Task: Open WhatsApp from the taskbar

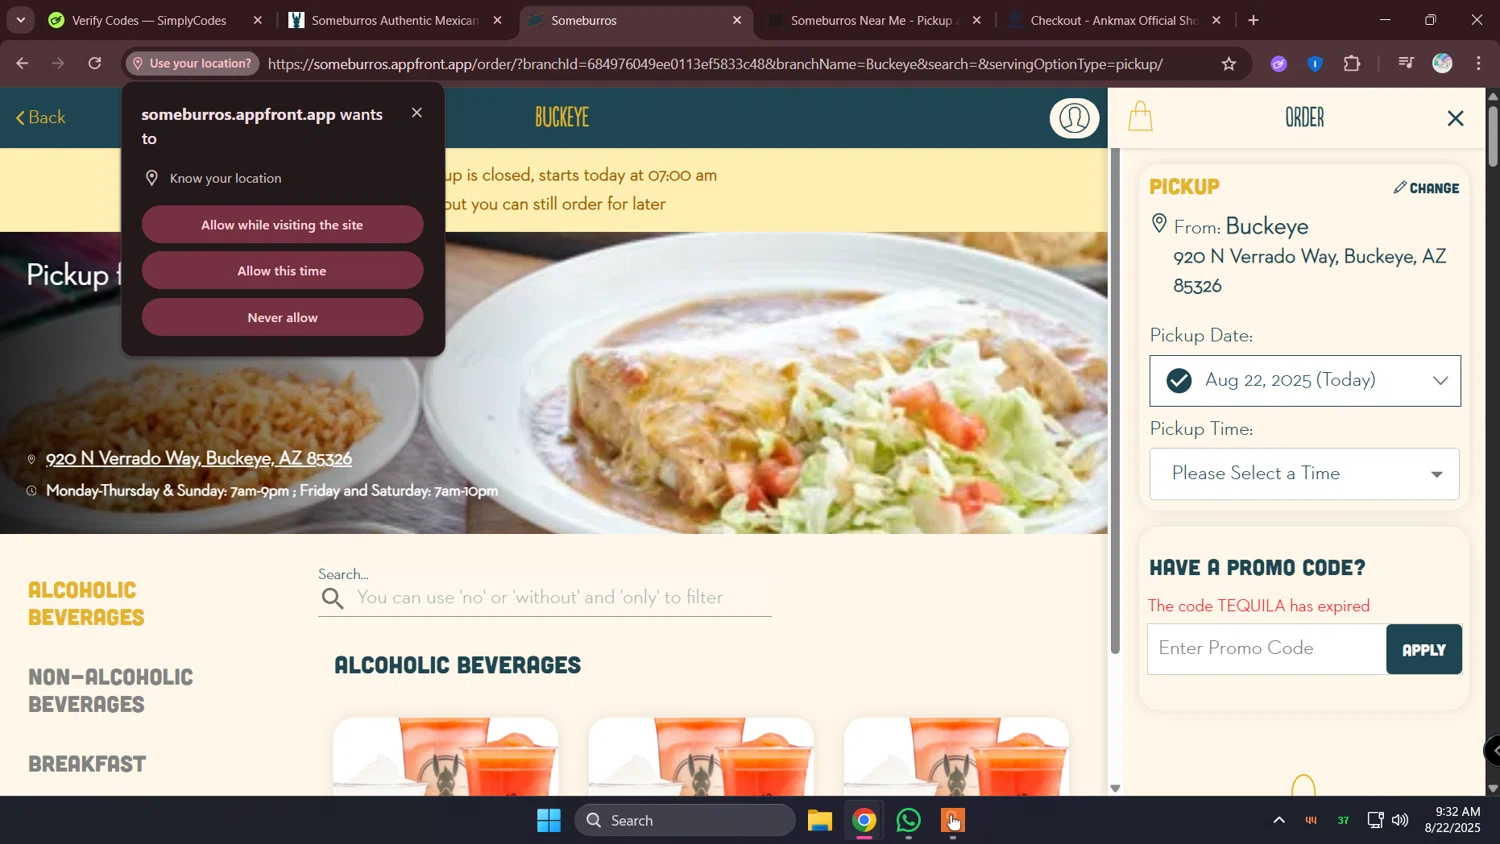Action: click(909, 821)
